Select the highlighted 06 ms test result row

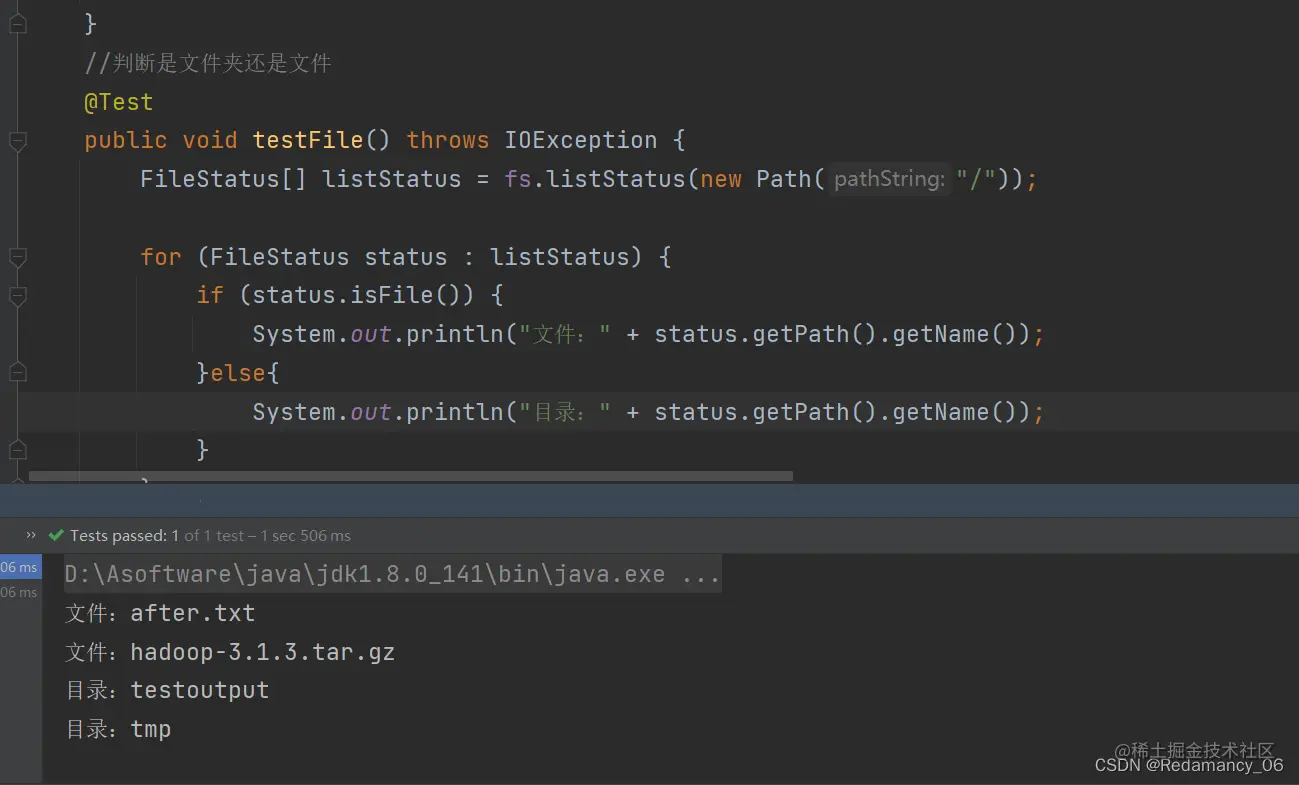[x=20, y=567]
